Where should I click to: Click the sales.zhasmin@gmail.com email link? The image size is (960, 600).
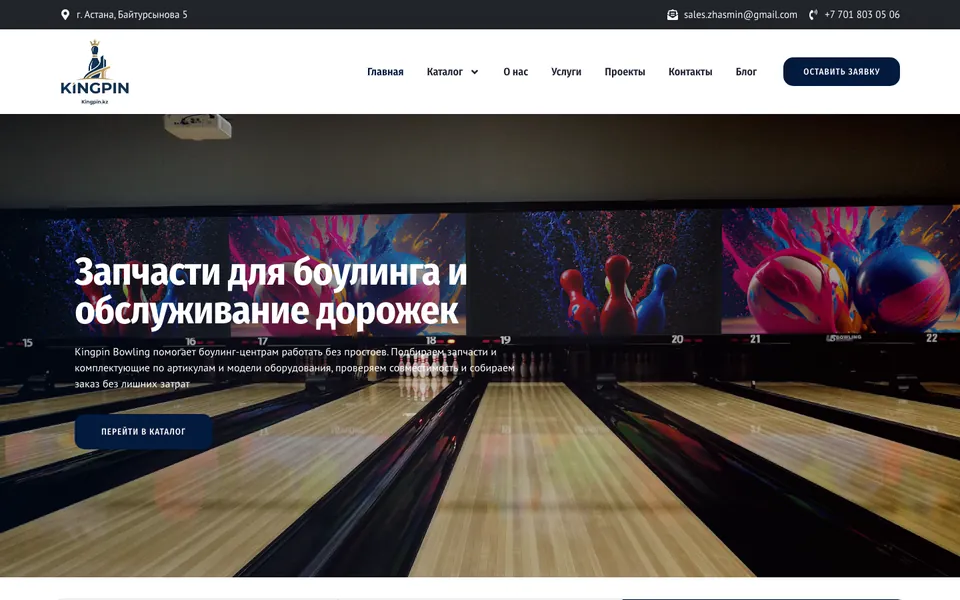[x=740, y=15]
